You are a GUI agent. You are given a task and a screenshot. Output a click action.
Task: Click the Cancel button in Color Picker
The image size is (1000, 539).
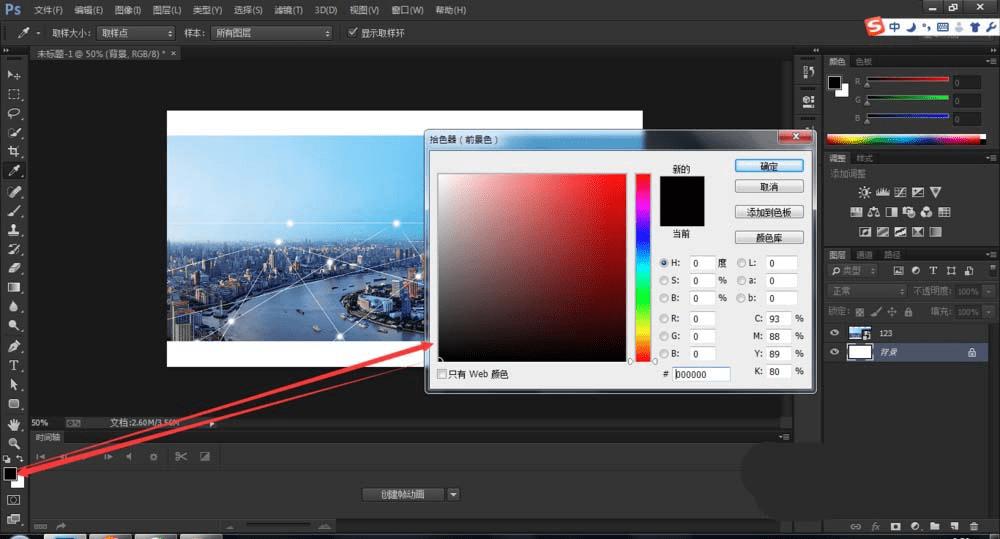click(x=769, y=186)
